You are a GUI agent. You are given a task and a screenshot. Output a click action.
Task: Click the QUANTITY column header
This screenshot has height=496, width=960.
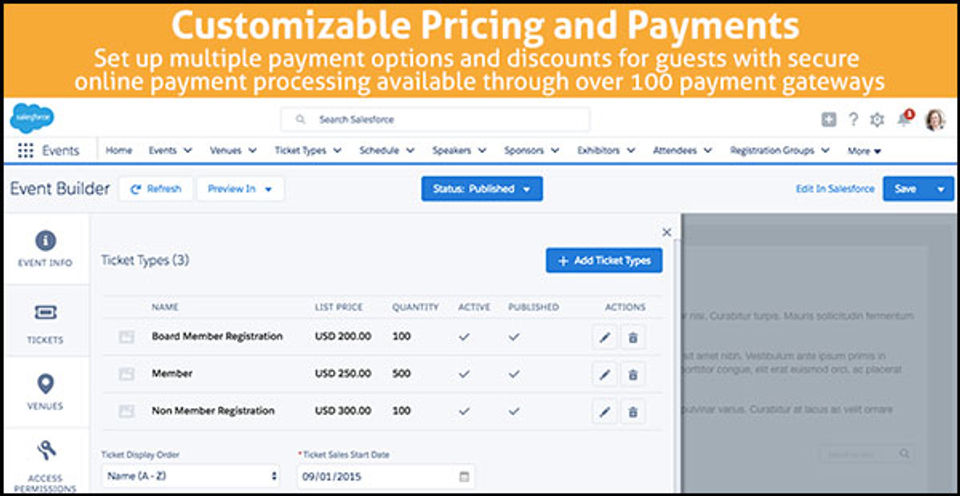[416, 307]
